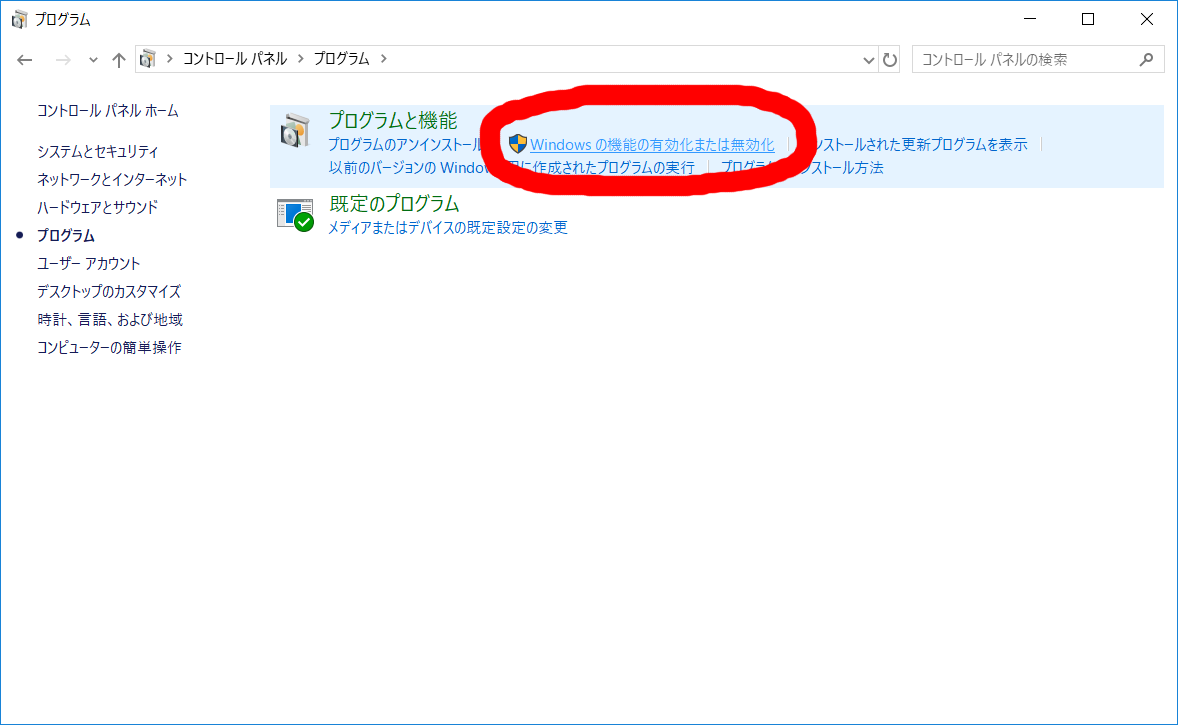Click プログラムのアンインストール link

(405, 144)
